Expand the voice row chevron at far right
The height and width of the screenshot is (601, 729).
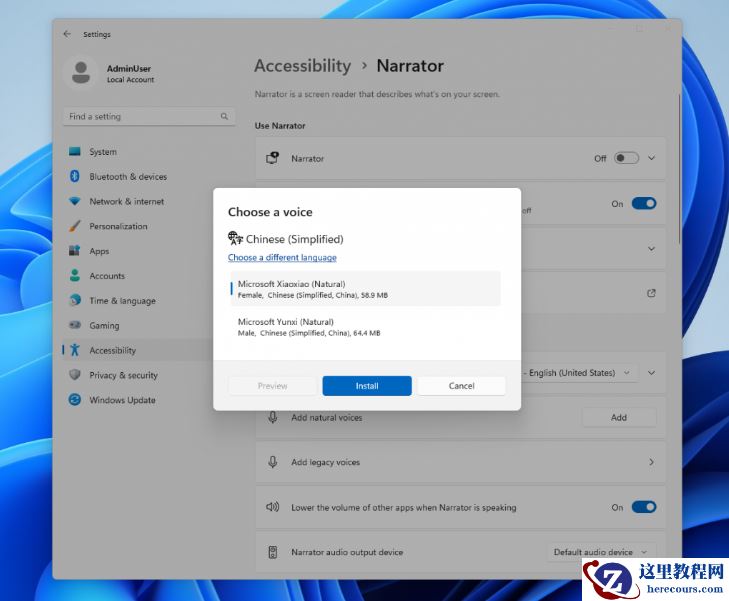pos(651,373)
